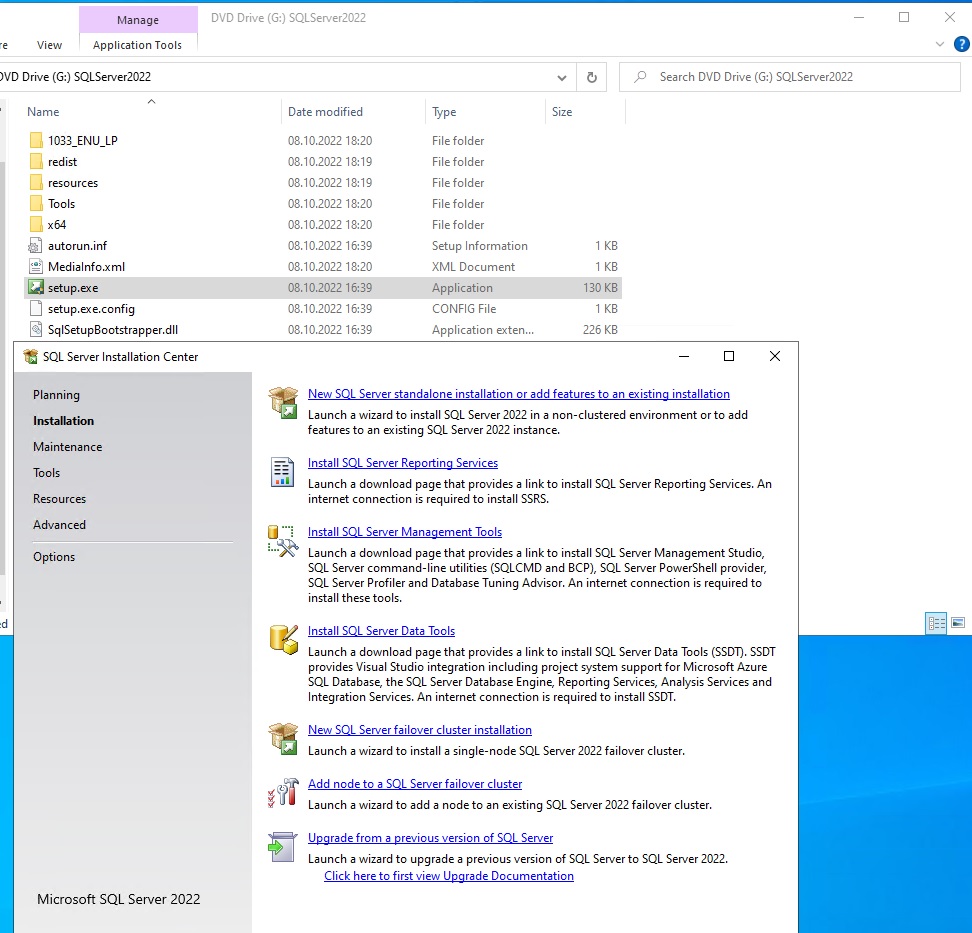Sort files by the Name column header
972x933 pixels.
[43, 112]
